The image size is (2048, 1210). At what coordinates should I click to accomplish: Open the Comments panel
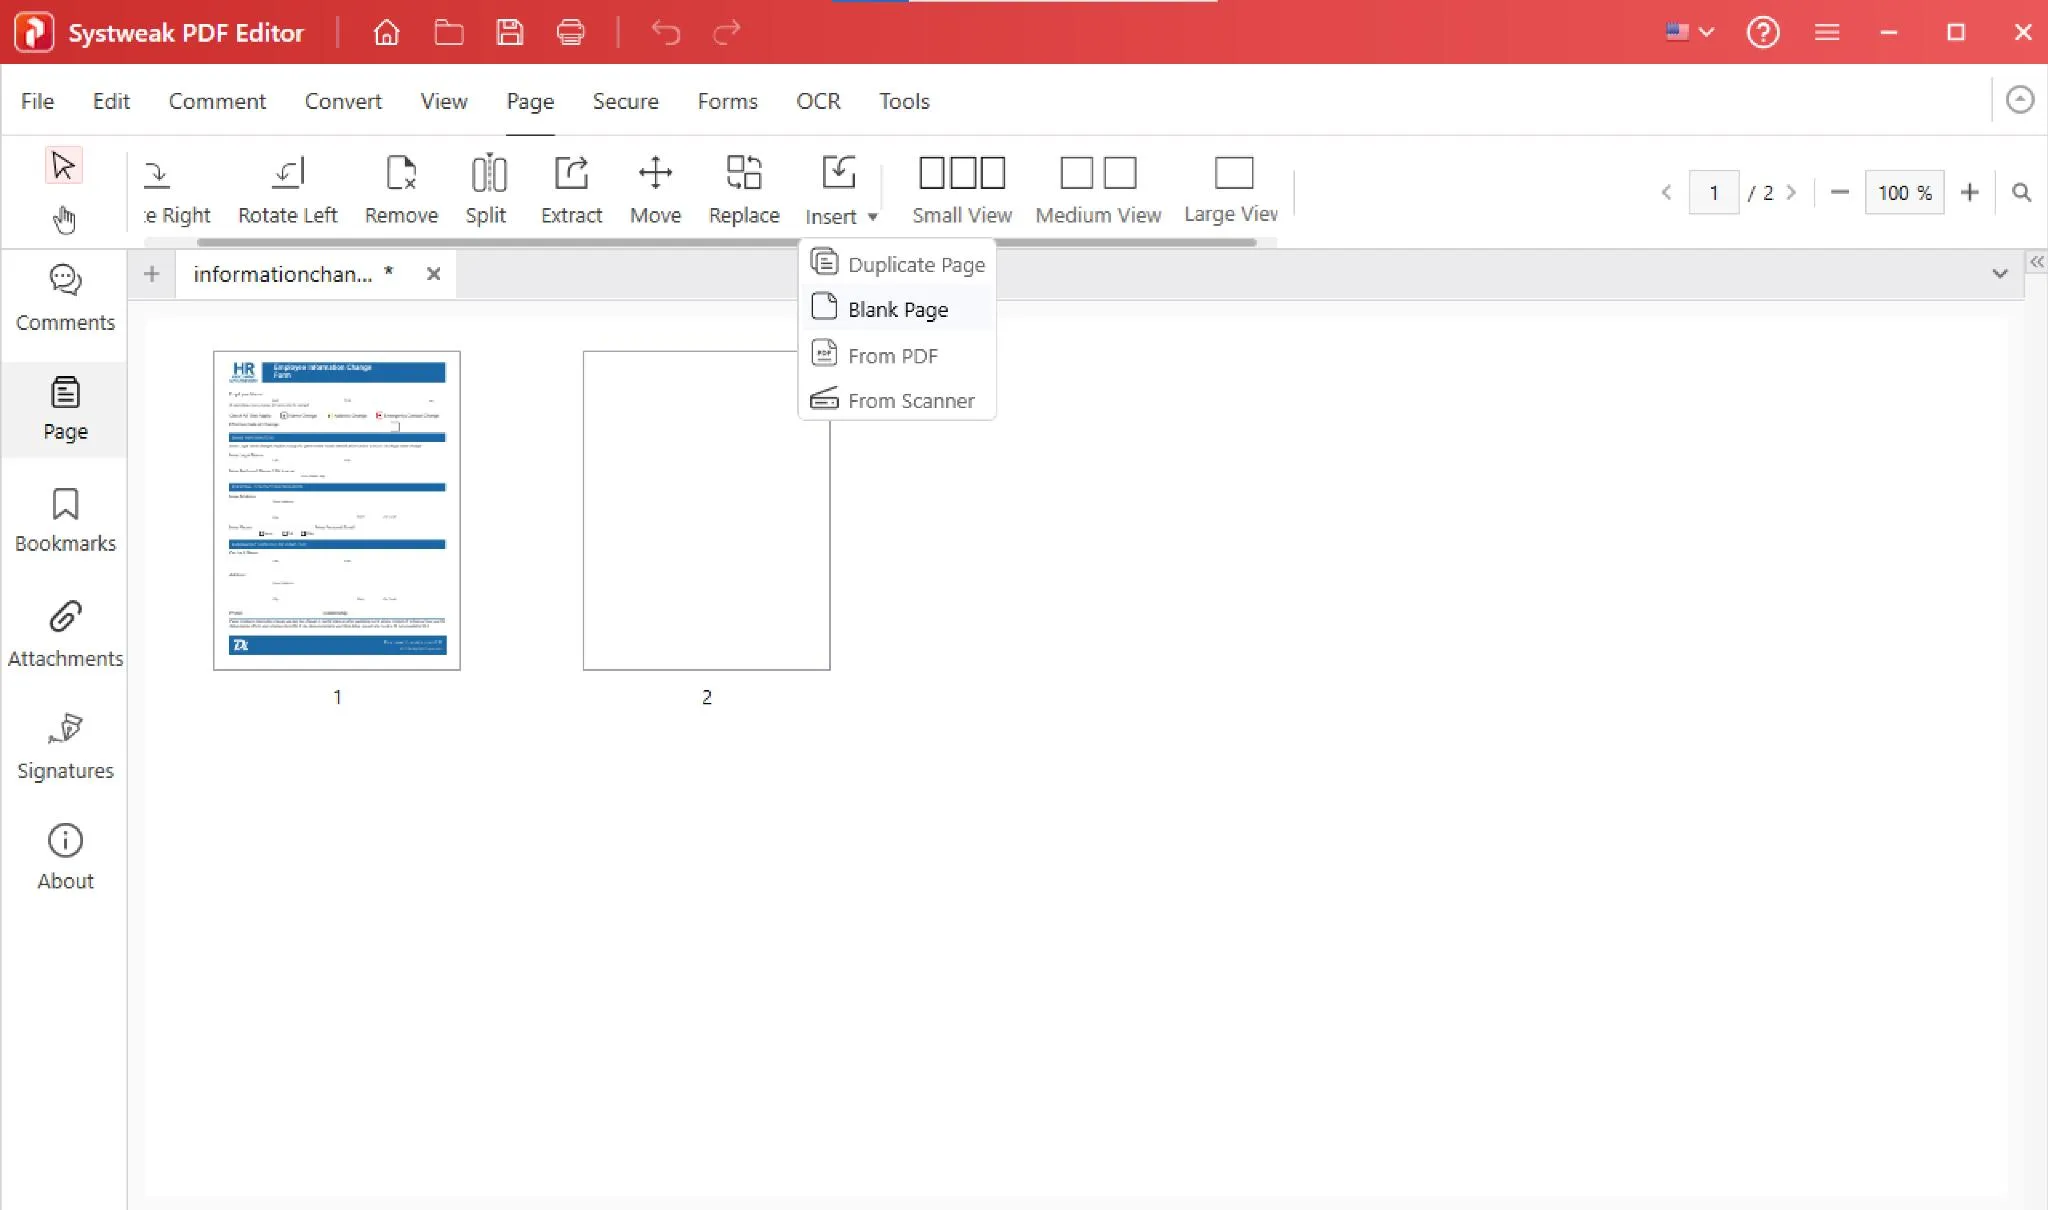(64, 298)
